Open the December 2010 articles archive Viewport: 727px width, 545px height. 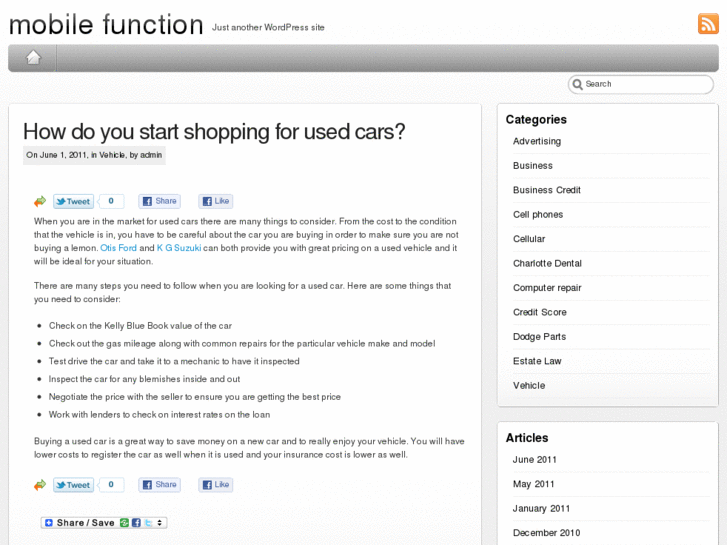pyautogui.click(x=546, y=533)
